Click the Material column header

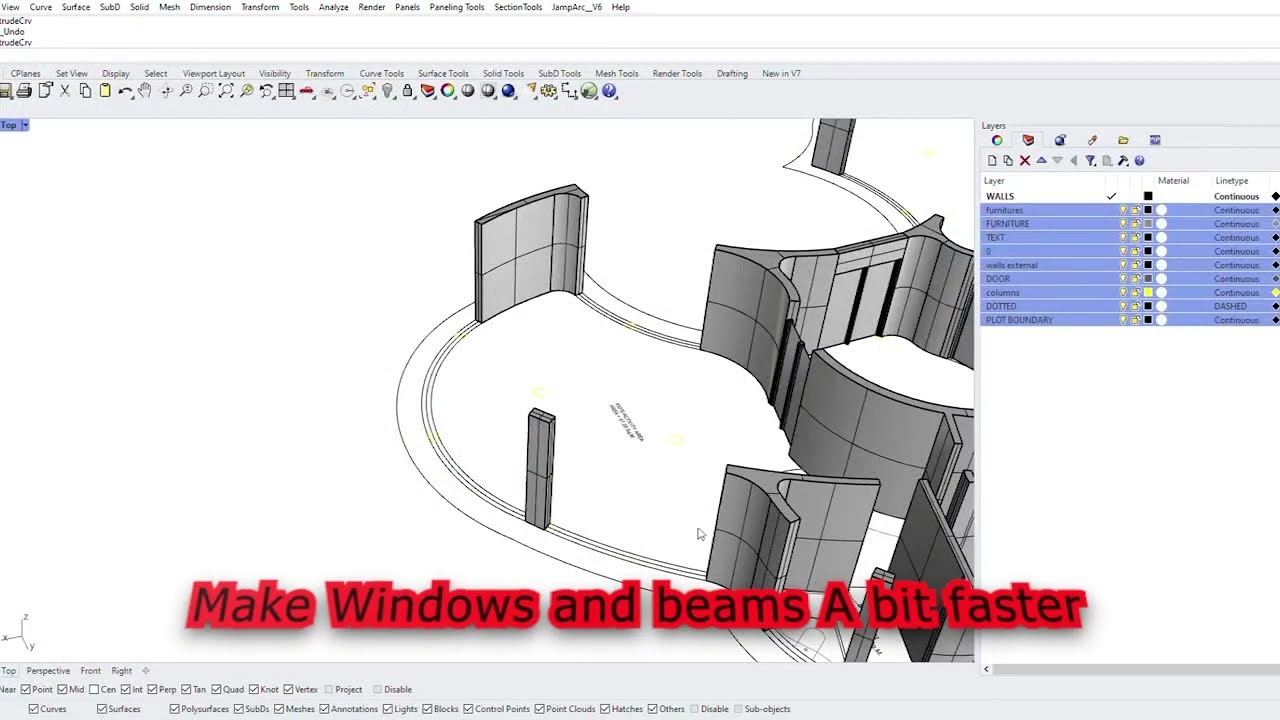click(1173, 181)
